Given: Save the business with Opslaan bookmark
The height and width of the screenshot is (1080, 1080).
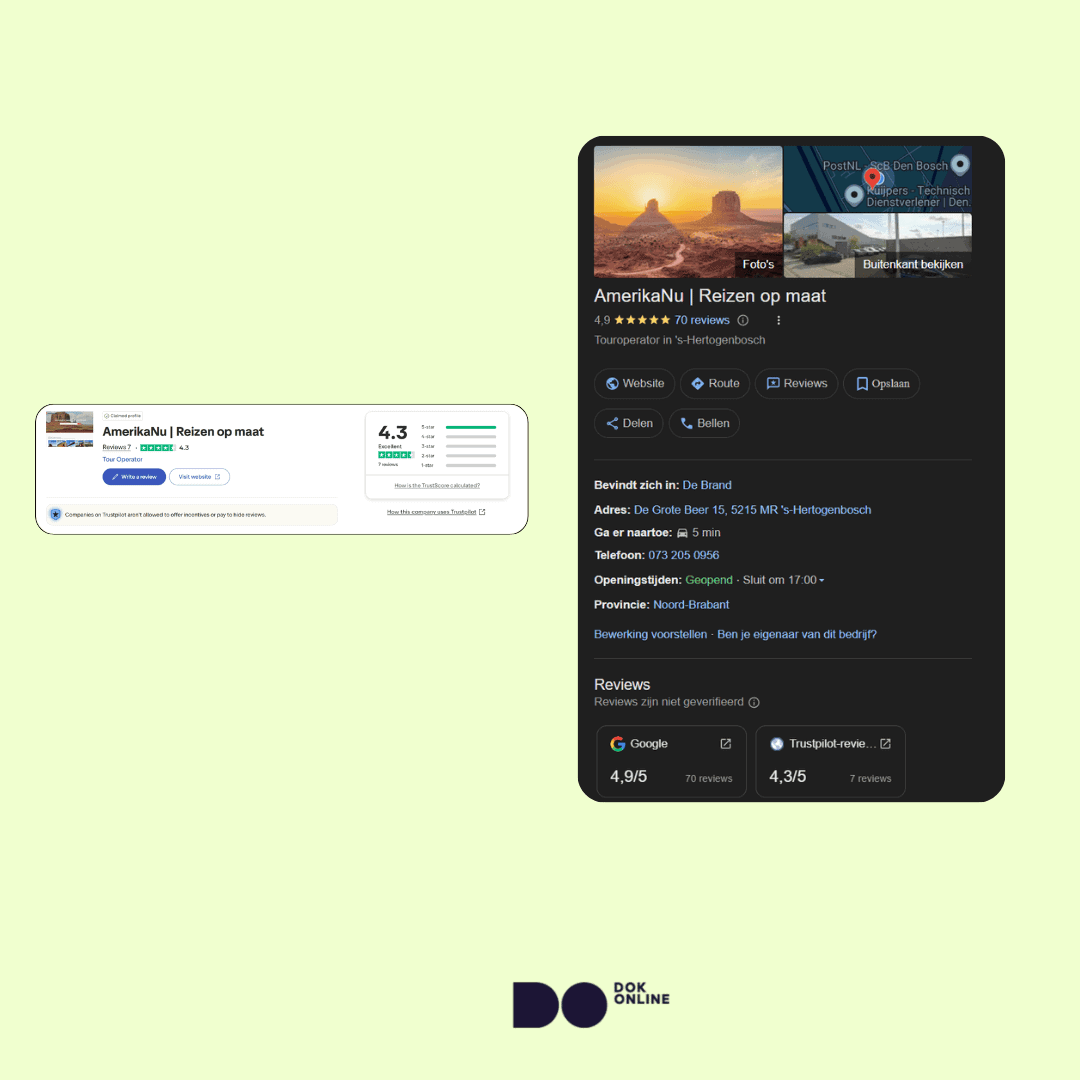Looking at the screenshot, I should pos(881,383).
